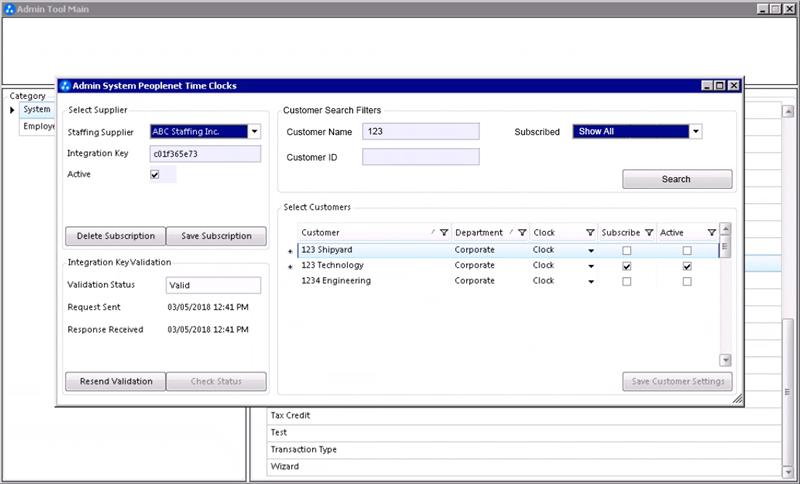Click the Check Status button

(216, 381)
